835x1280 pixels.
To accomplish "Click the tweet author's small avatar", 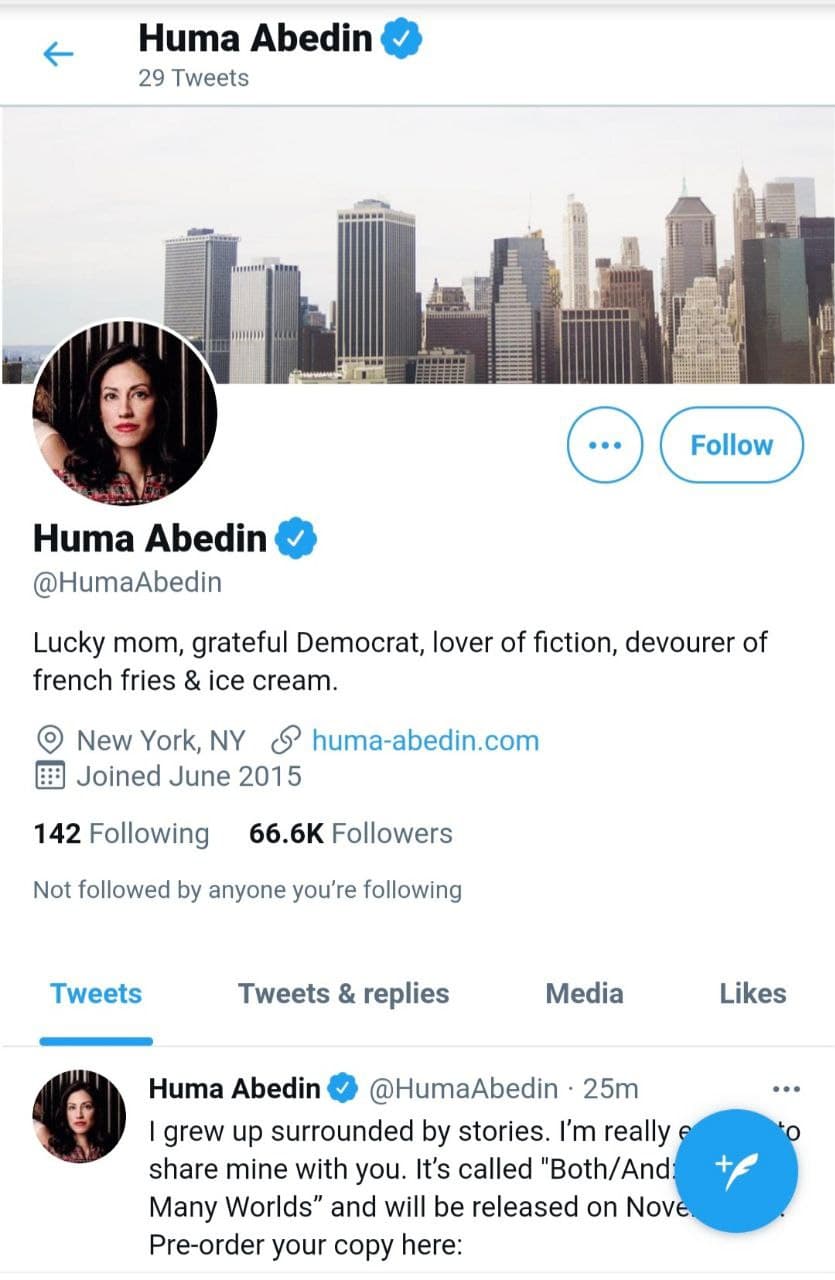I will (79, 1117).
